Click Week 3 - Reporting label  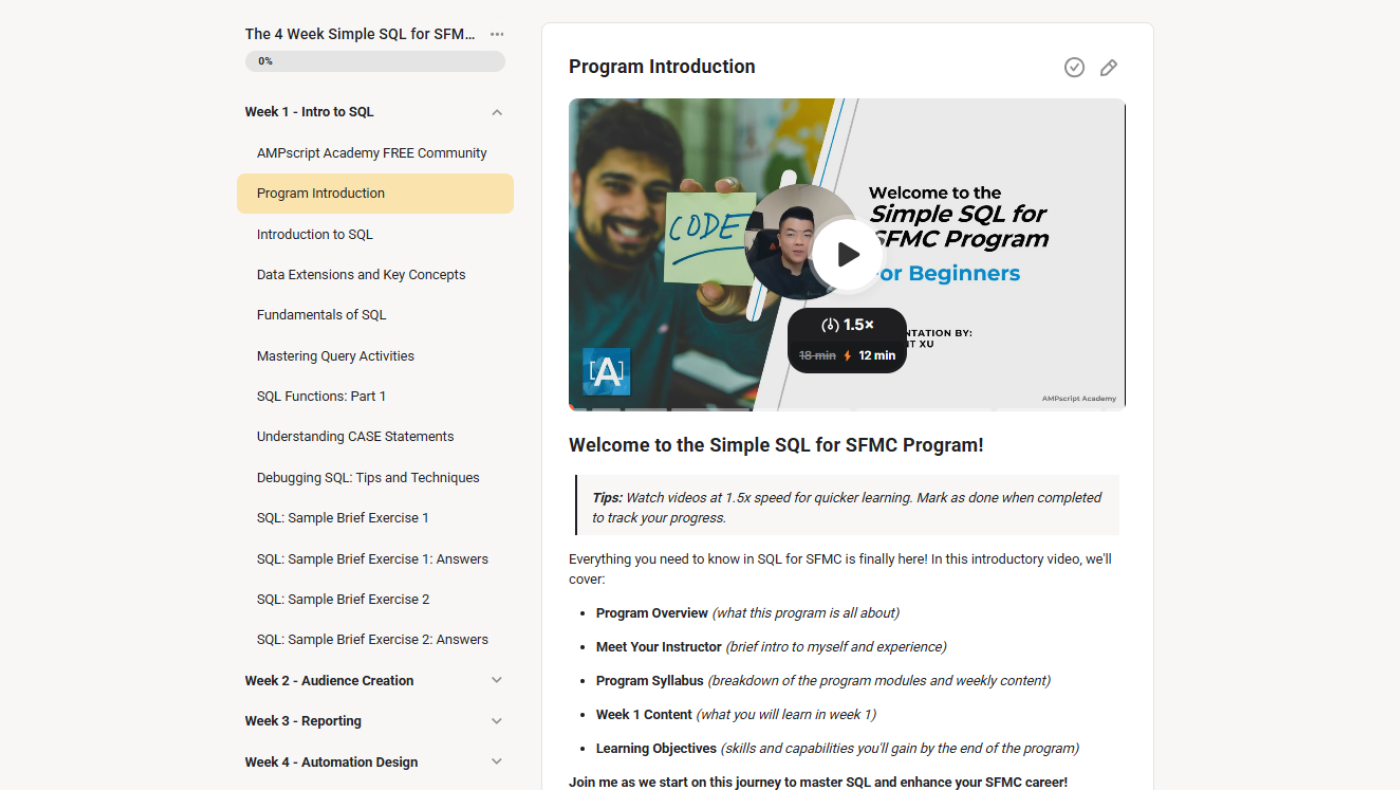click(303, 721)
